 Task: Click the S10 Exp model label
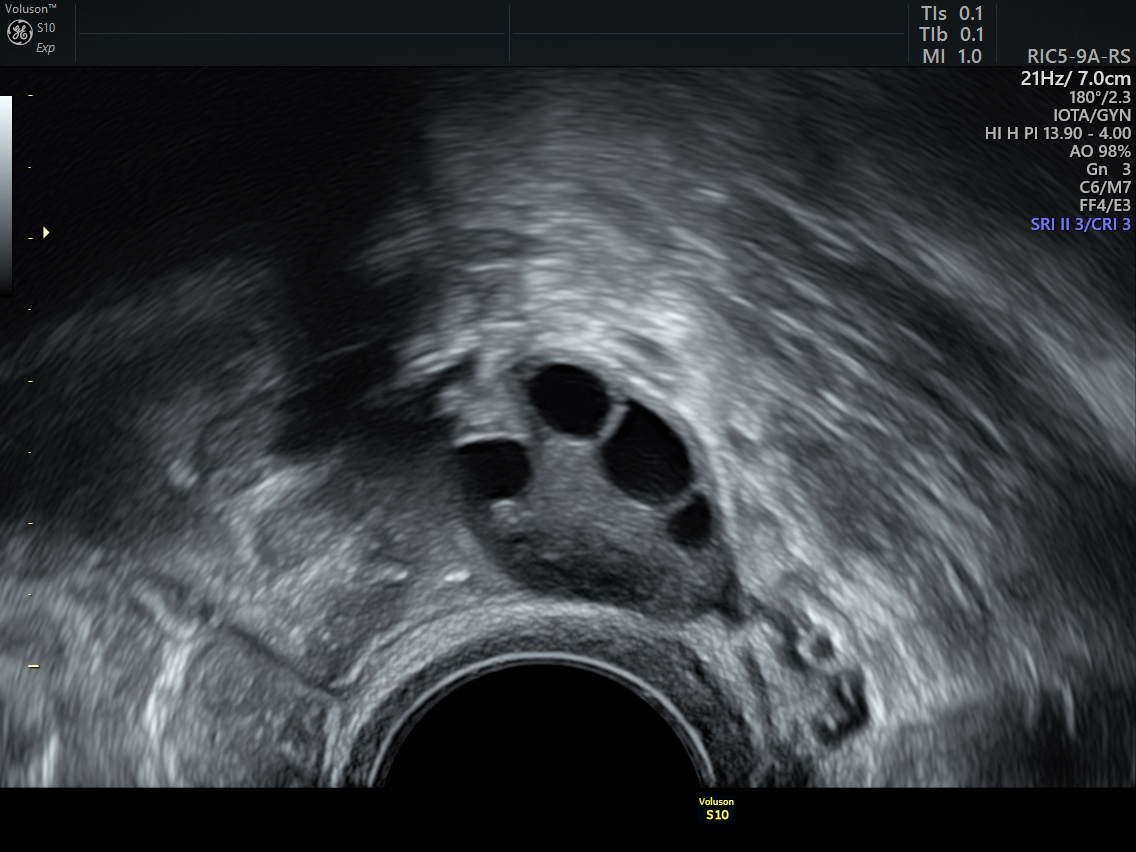tap(46, 38)
